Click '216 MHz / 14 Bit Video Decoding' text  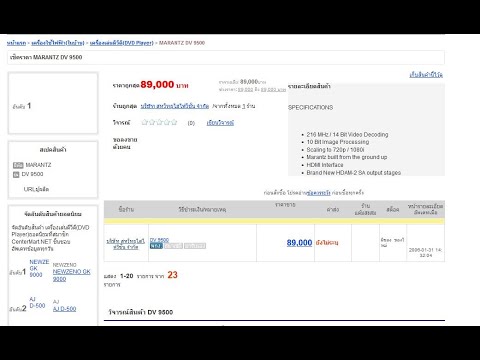click(347, 135)
